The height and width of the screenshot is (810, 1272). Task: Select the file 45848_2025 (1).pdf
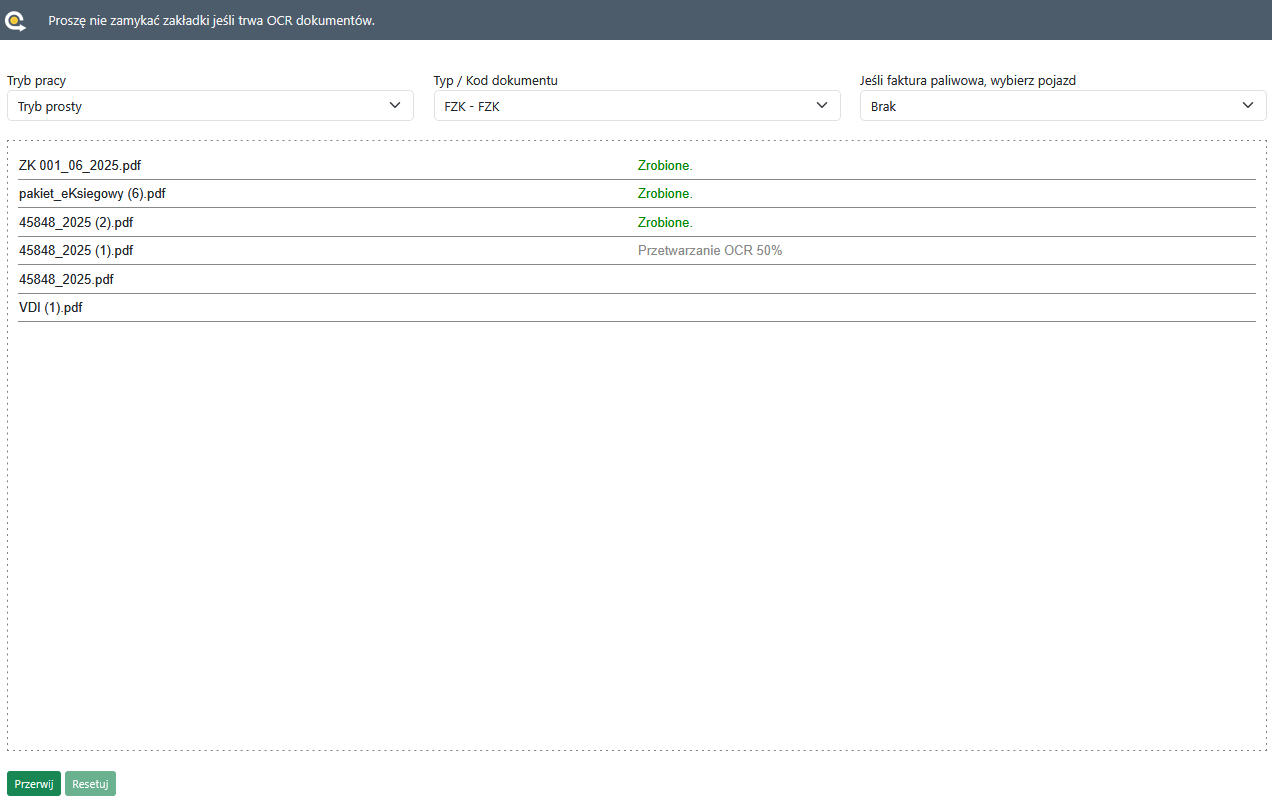(x=76, y=251)
